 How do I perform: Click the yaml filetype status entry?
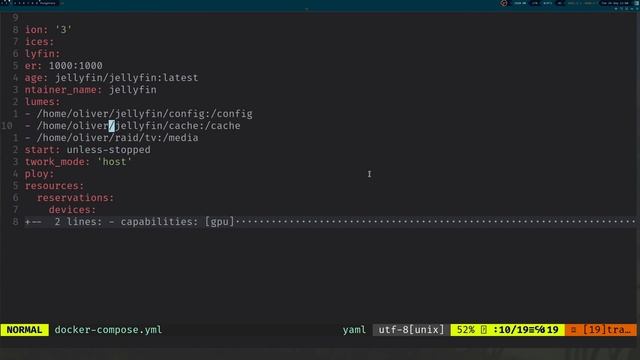click(x=354, y=330)
